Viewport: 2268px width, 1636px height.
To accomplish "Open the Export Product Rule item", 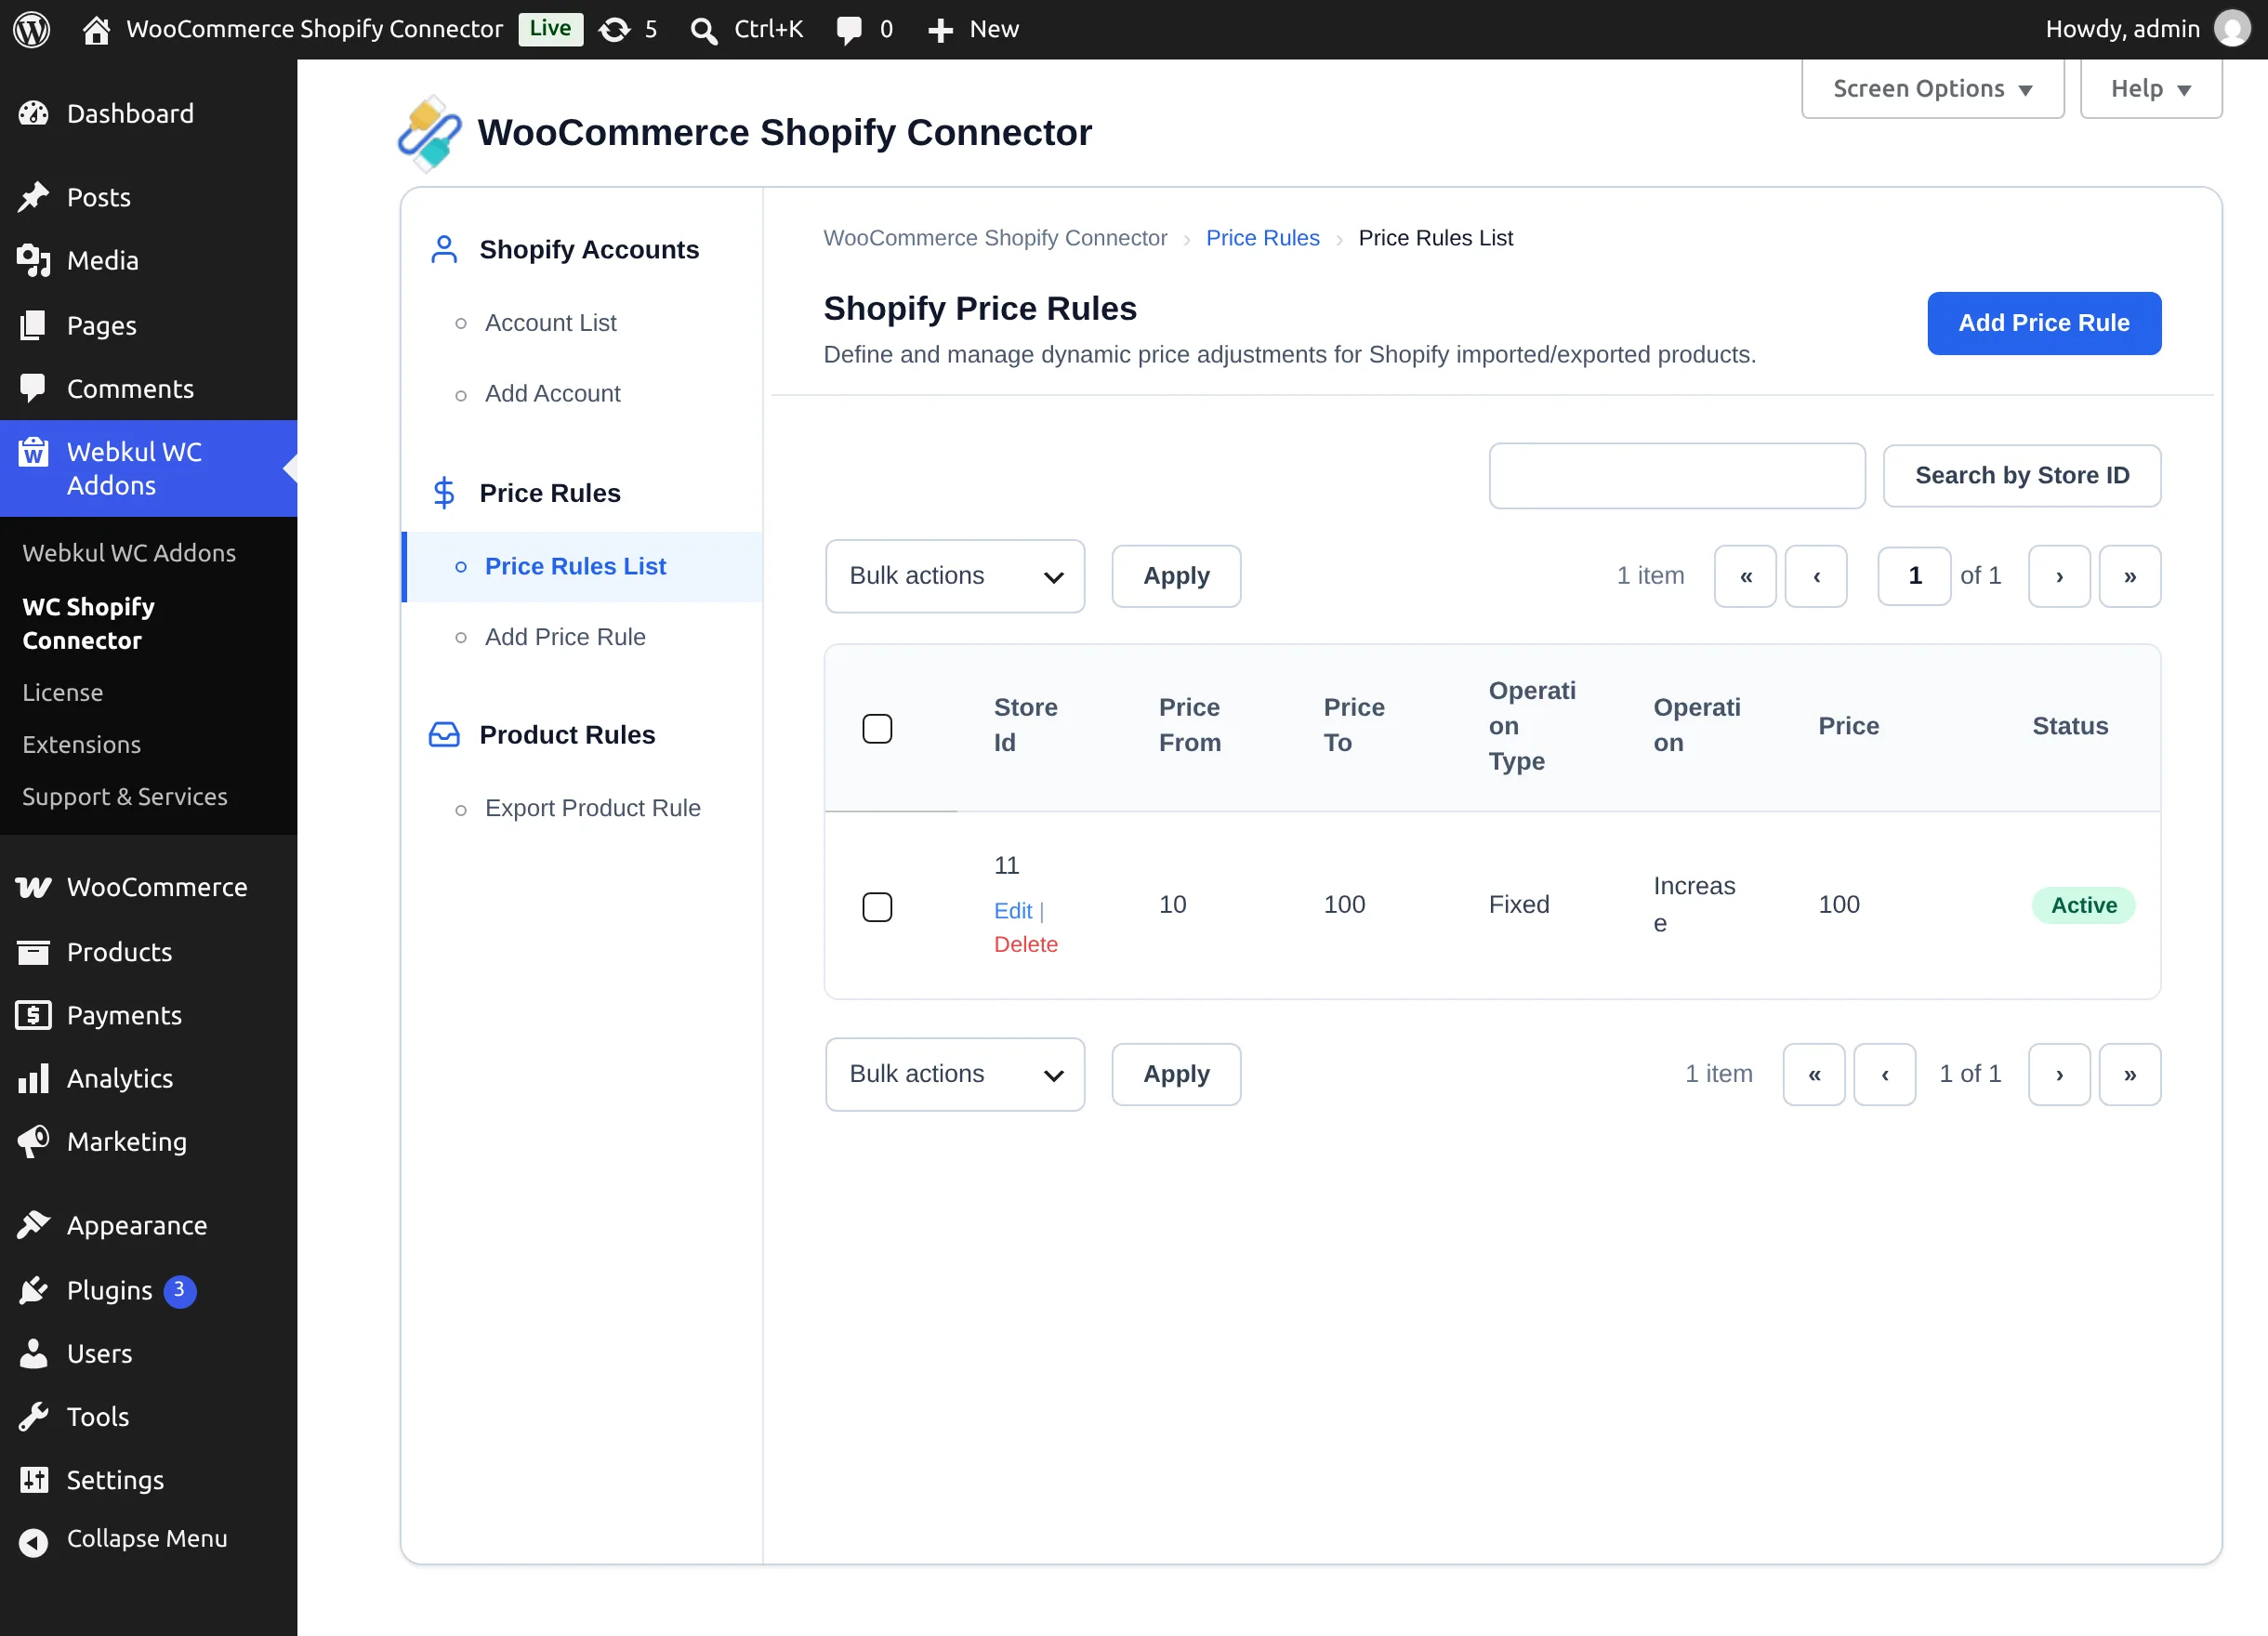I will pyautogui.click(x=592, y=808).
